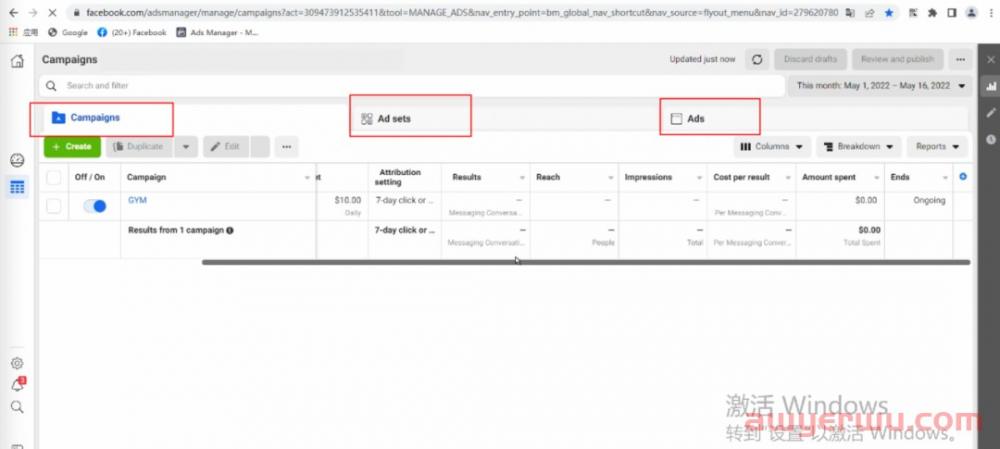Viewport: 1000px width, 449px height.
Task: Close the right side panel with X
Action: pyautogui.click(x=990, y=60)
